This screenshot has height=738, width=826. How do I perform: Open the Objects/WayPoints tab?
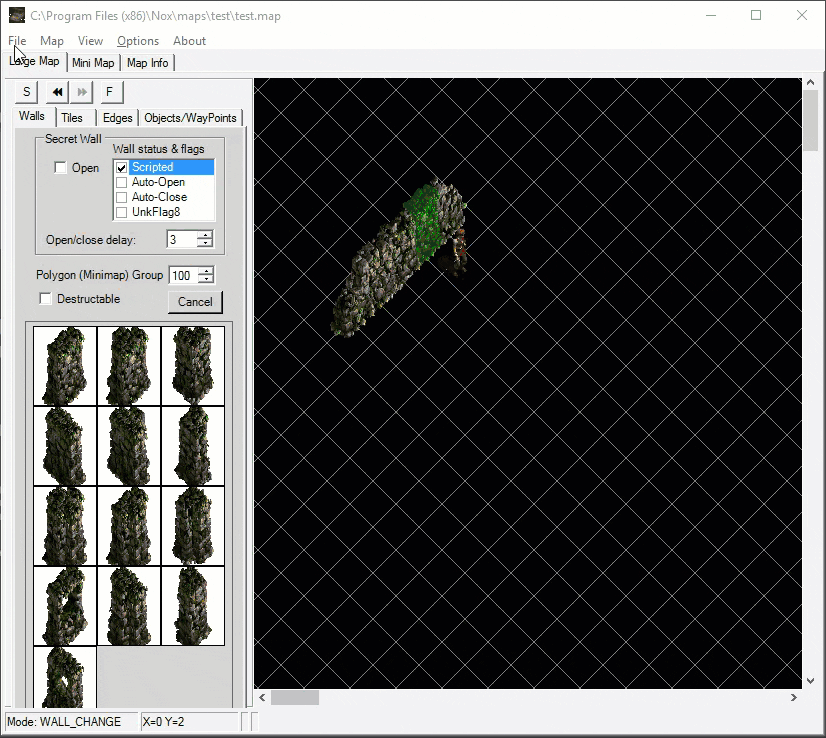[x=190, y=118]
